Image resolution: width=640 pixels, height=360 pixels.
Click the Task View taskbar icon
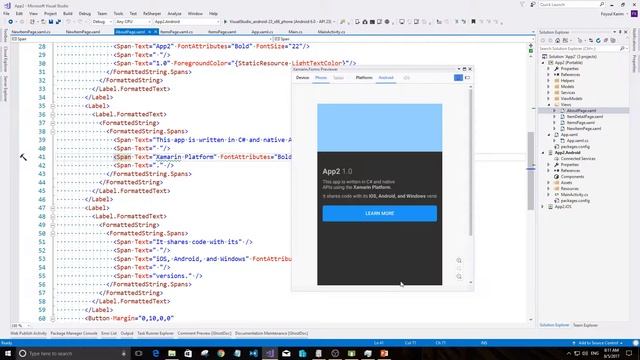[139, 353]
